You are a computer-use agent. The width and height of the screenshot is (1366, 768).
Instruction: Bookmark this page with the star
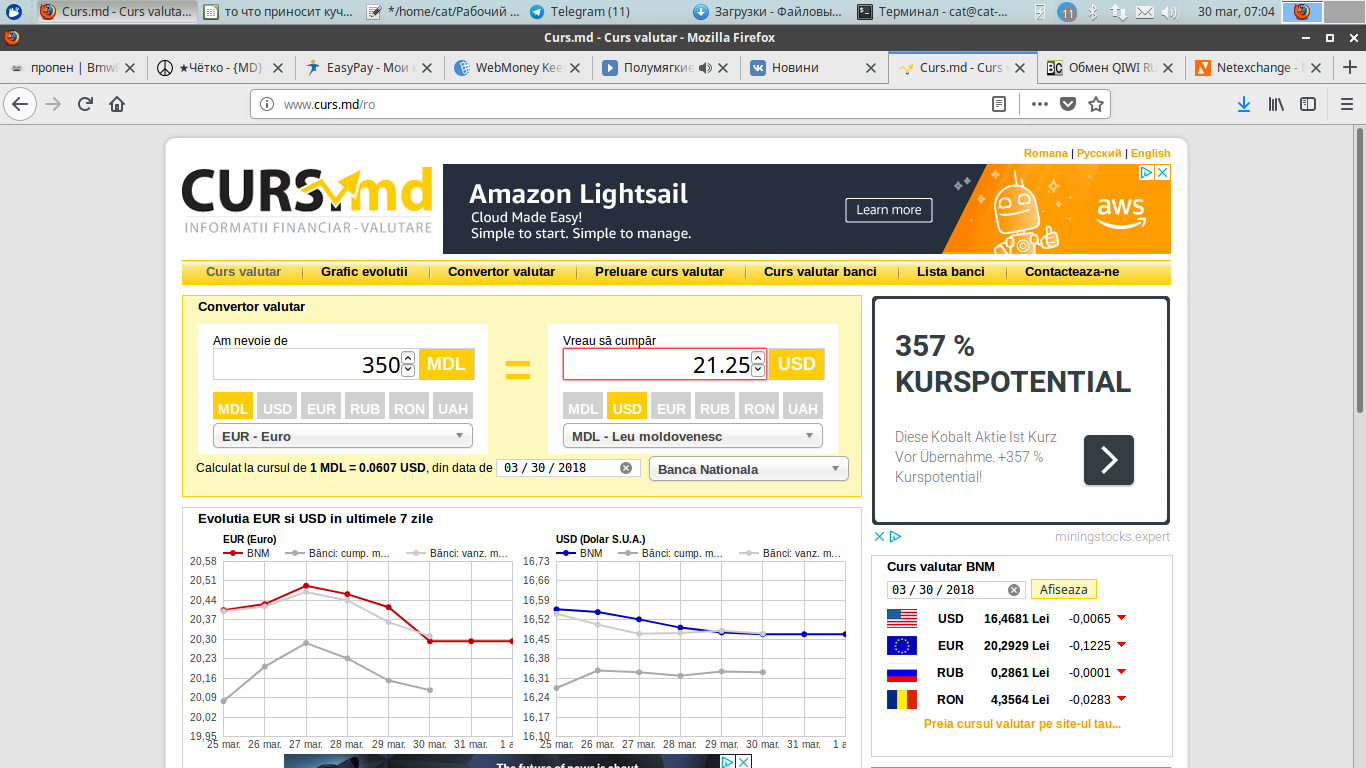point(1096,104)
